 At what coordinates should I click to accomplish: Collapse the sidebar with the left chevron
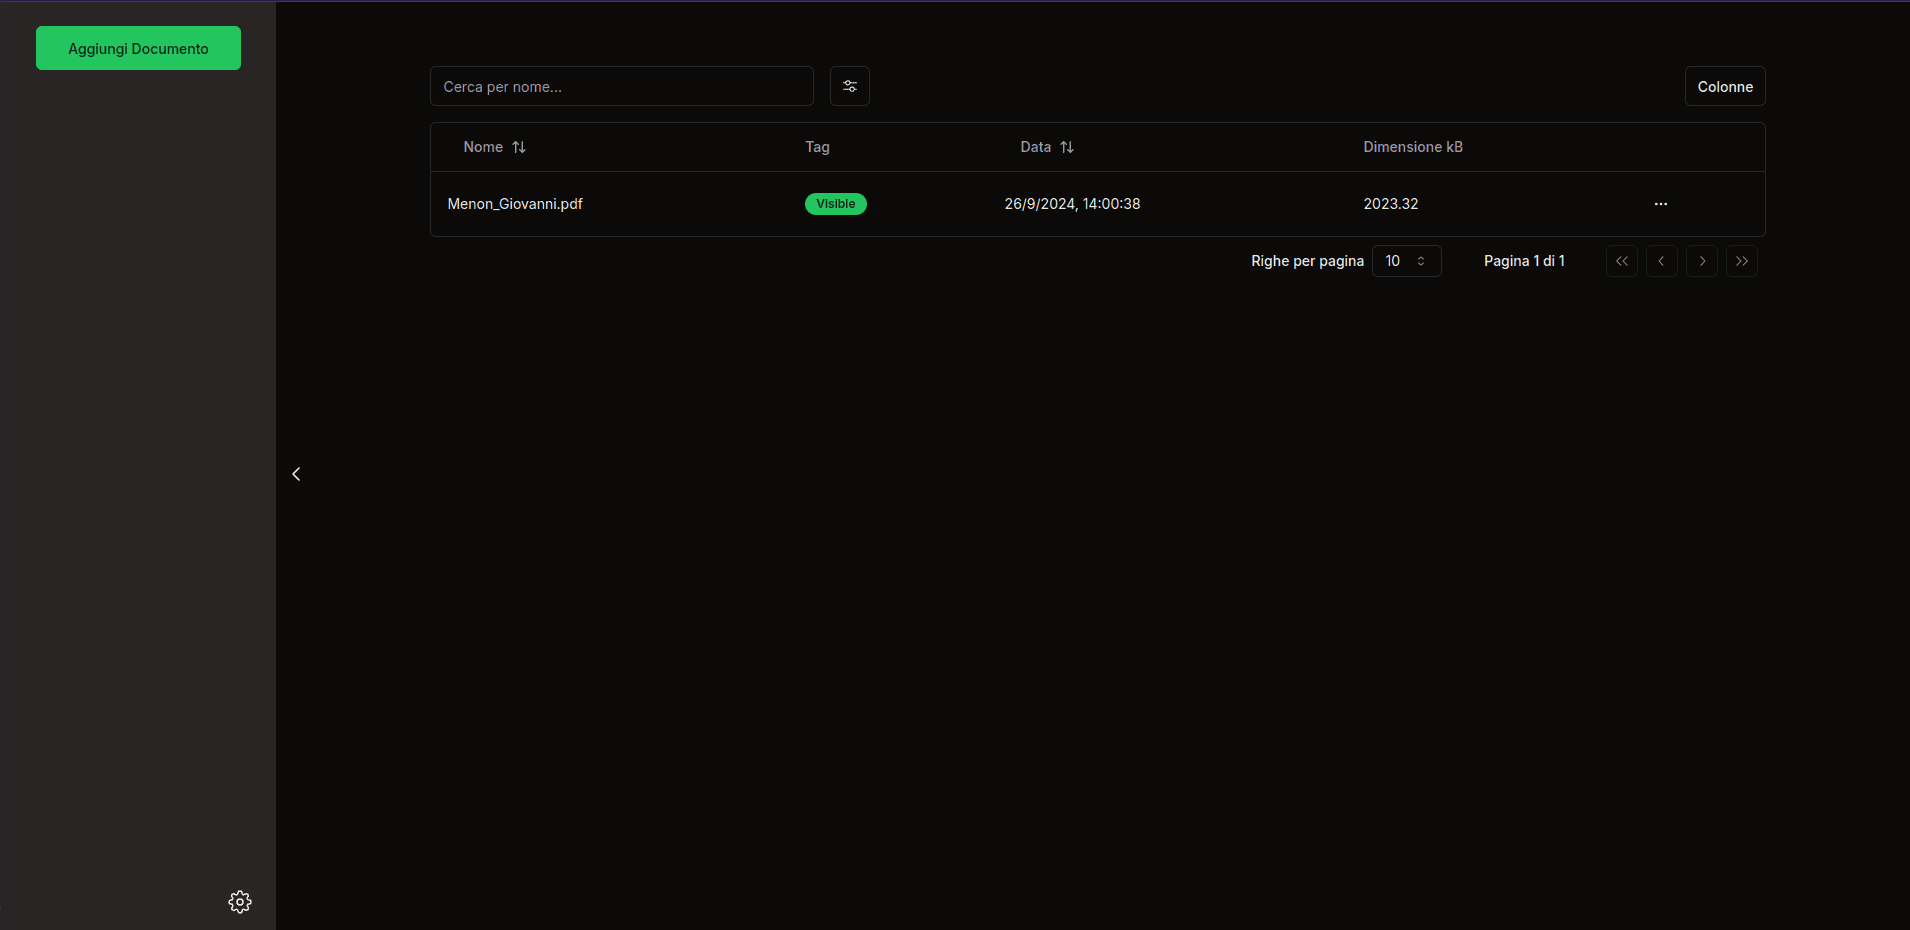click(x=296, y=474)
